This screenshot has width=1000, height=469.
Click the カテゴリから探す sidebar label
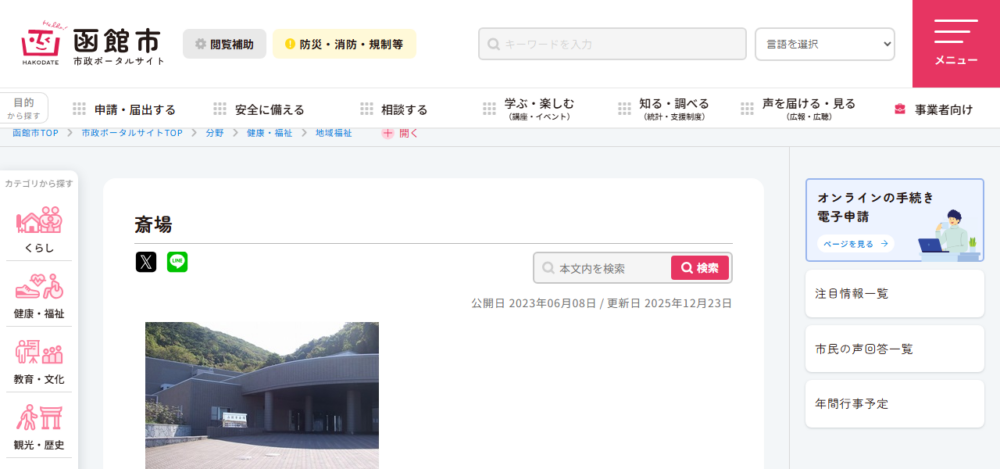point(39,184)
